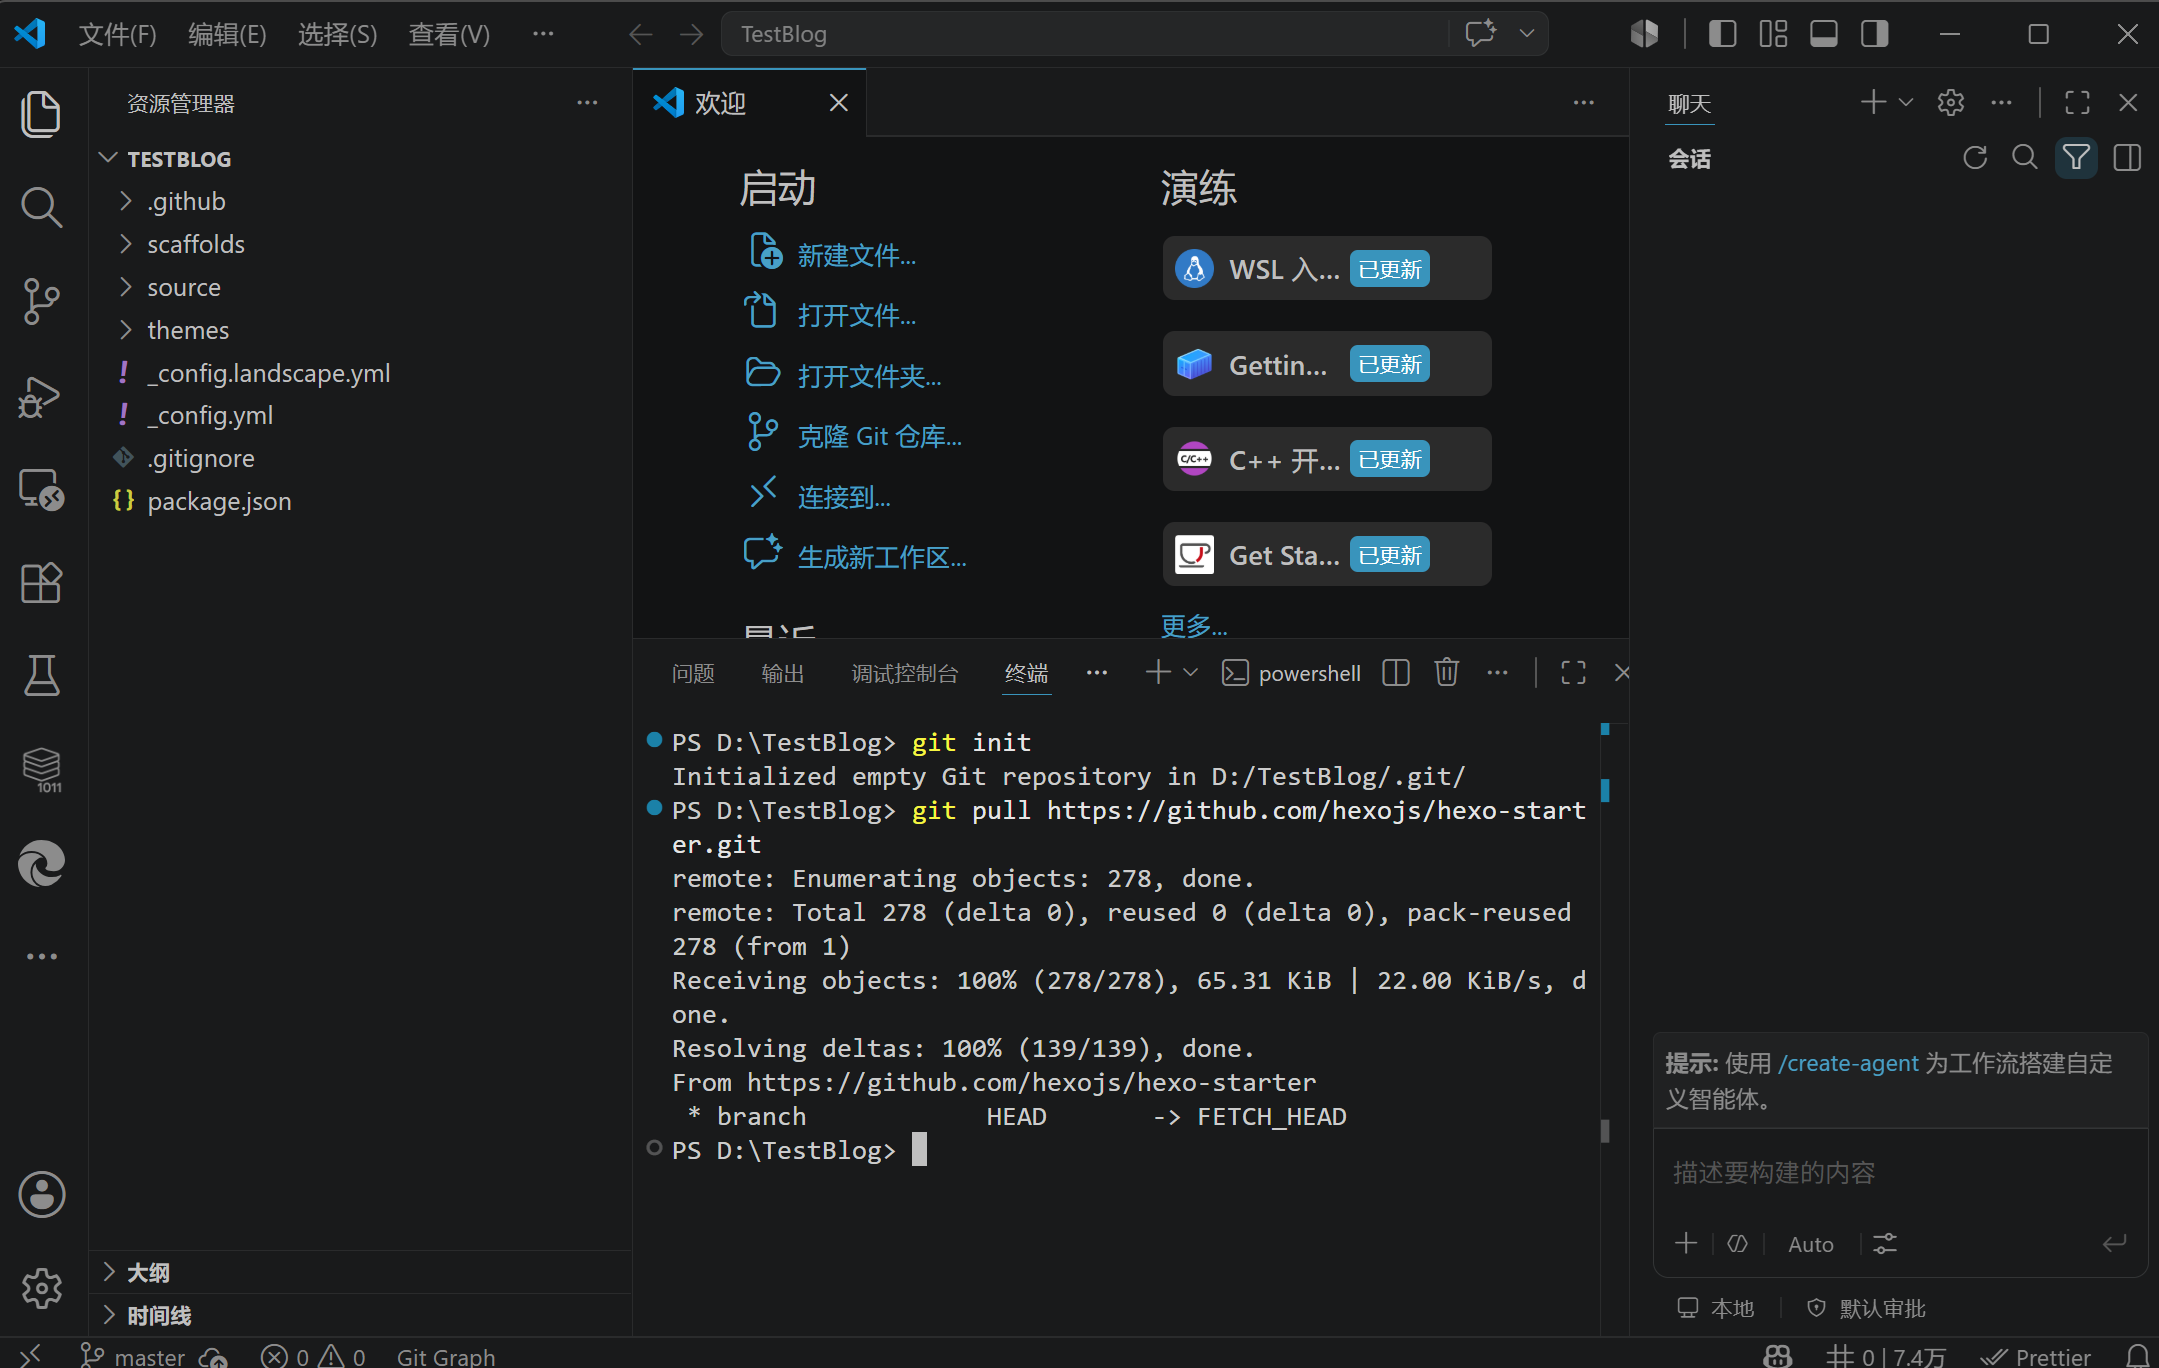Open Manage gear in activity bar
This screenshot has height=1368, width=2159.
pyautogui.click(x=41, y=1288)
